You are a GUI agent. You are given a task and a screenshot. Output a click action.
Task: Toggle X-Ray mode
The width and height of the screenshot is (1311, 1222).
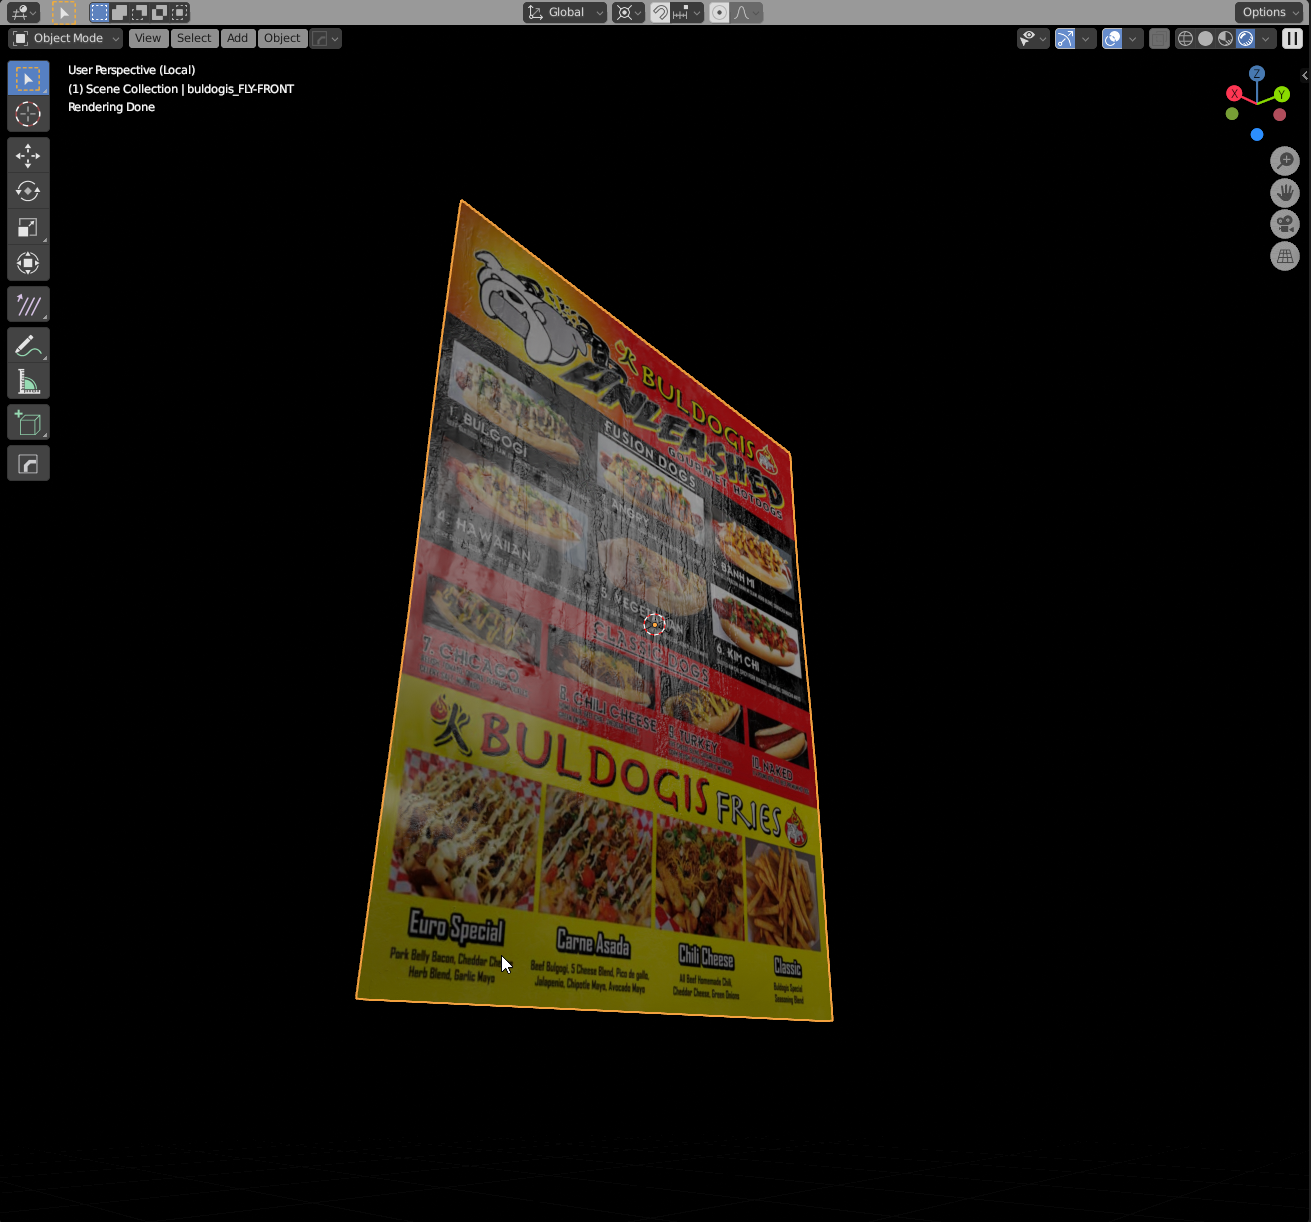tap(1159, 38)
